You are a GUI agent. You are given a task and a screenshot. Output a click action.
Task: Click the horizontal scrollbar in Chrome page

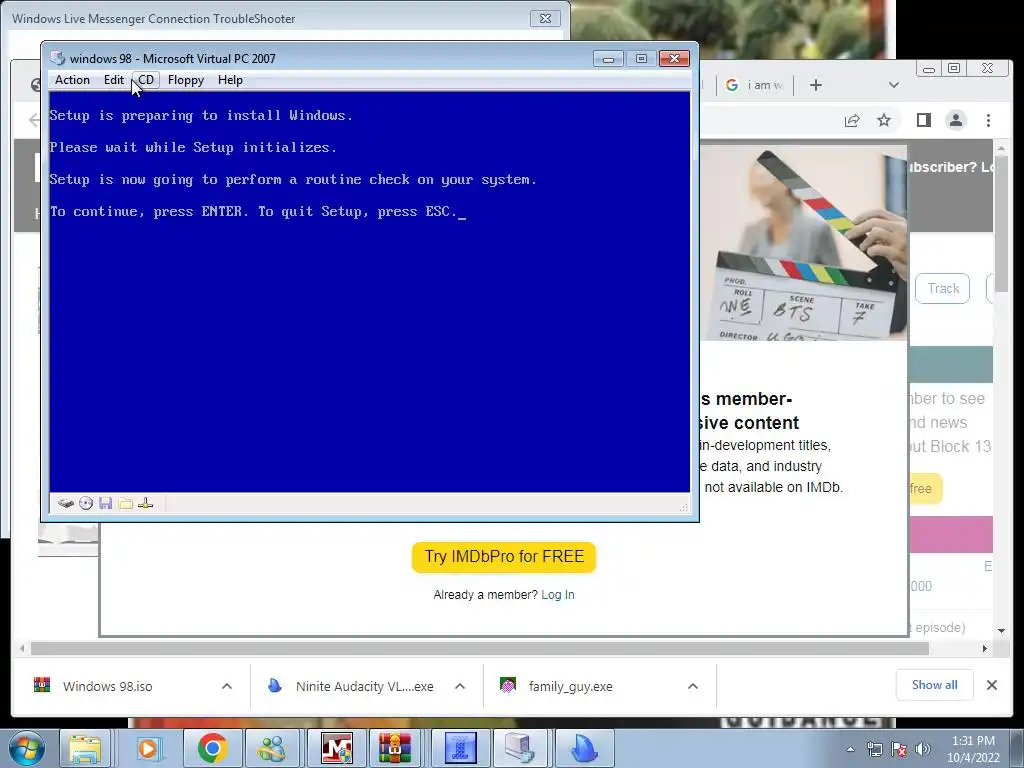480,648
